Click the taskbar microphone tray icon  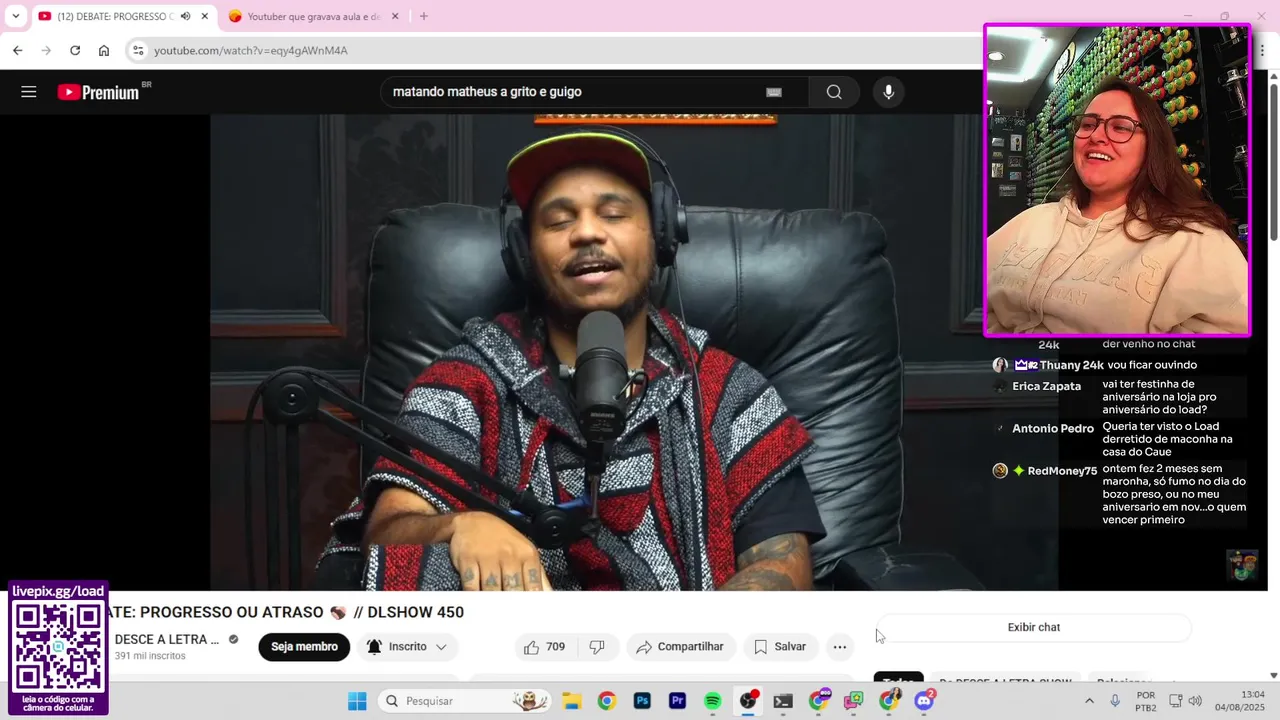pos(1115,701)
